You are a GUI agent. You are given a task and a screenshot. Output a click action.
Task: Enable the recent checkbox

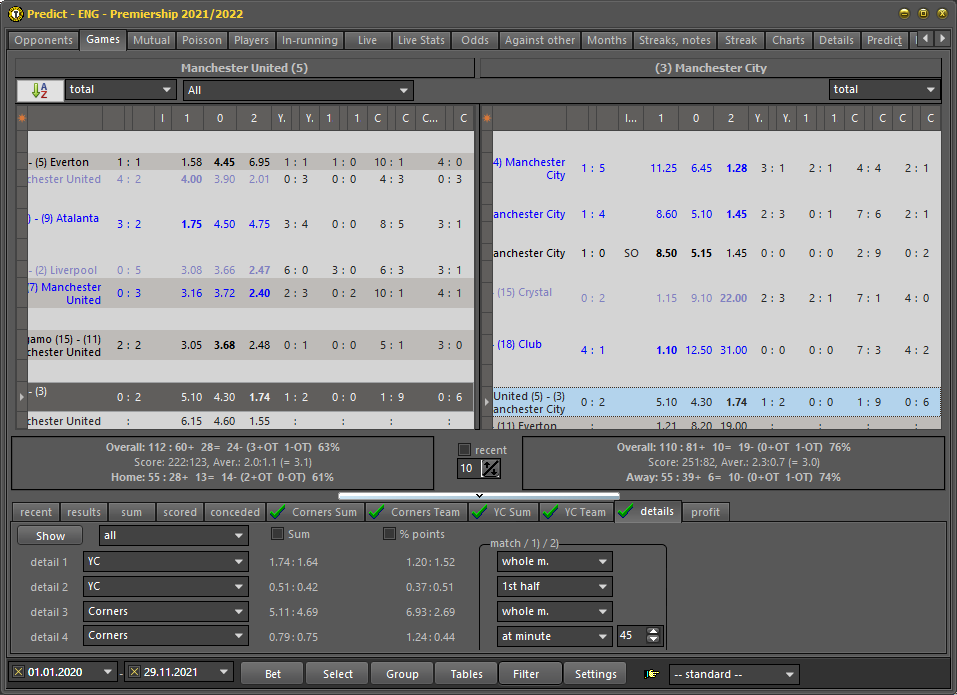pyautogui.click(x=464, y=450)
